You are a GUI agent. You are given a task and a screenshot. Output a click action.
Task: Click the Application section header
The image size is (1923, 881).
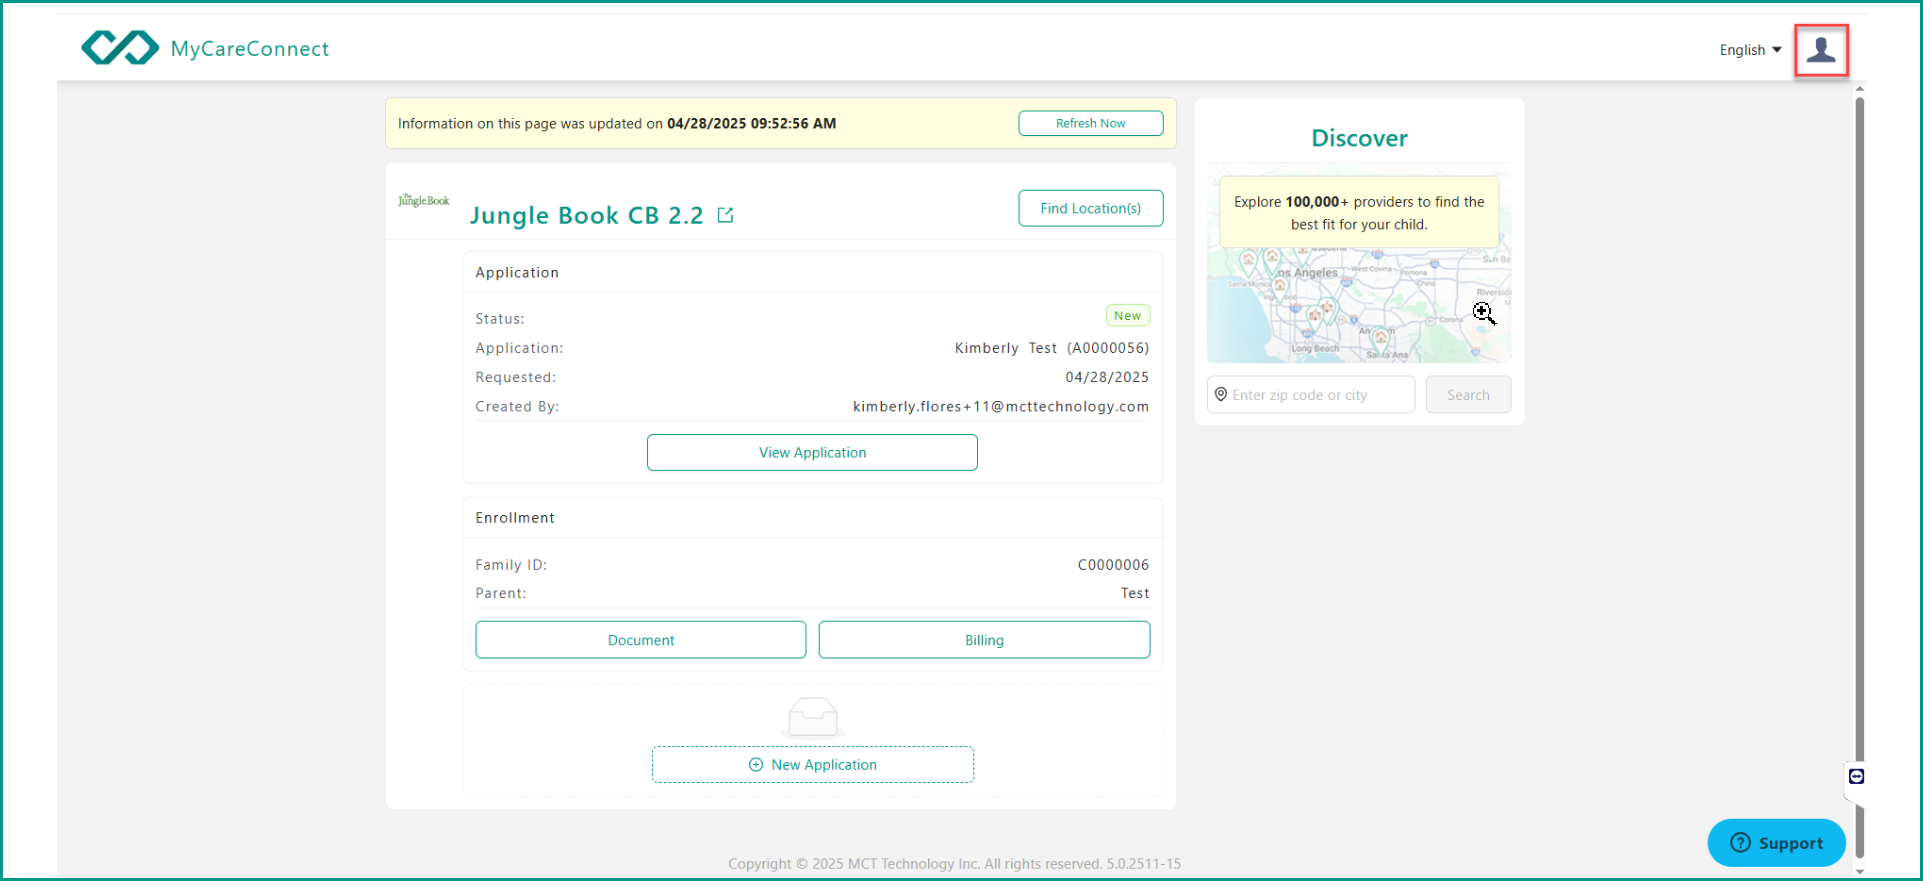tap(517, 273)
